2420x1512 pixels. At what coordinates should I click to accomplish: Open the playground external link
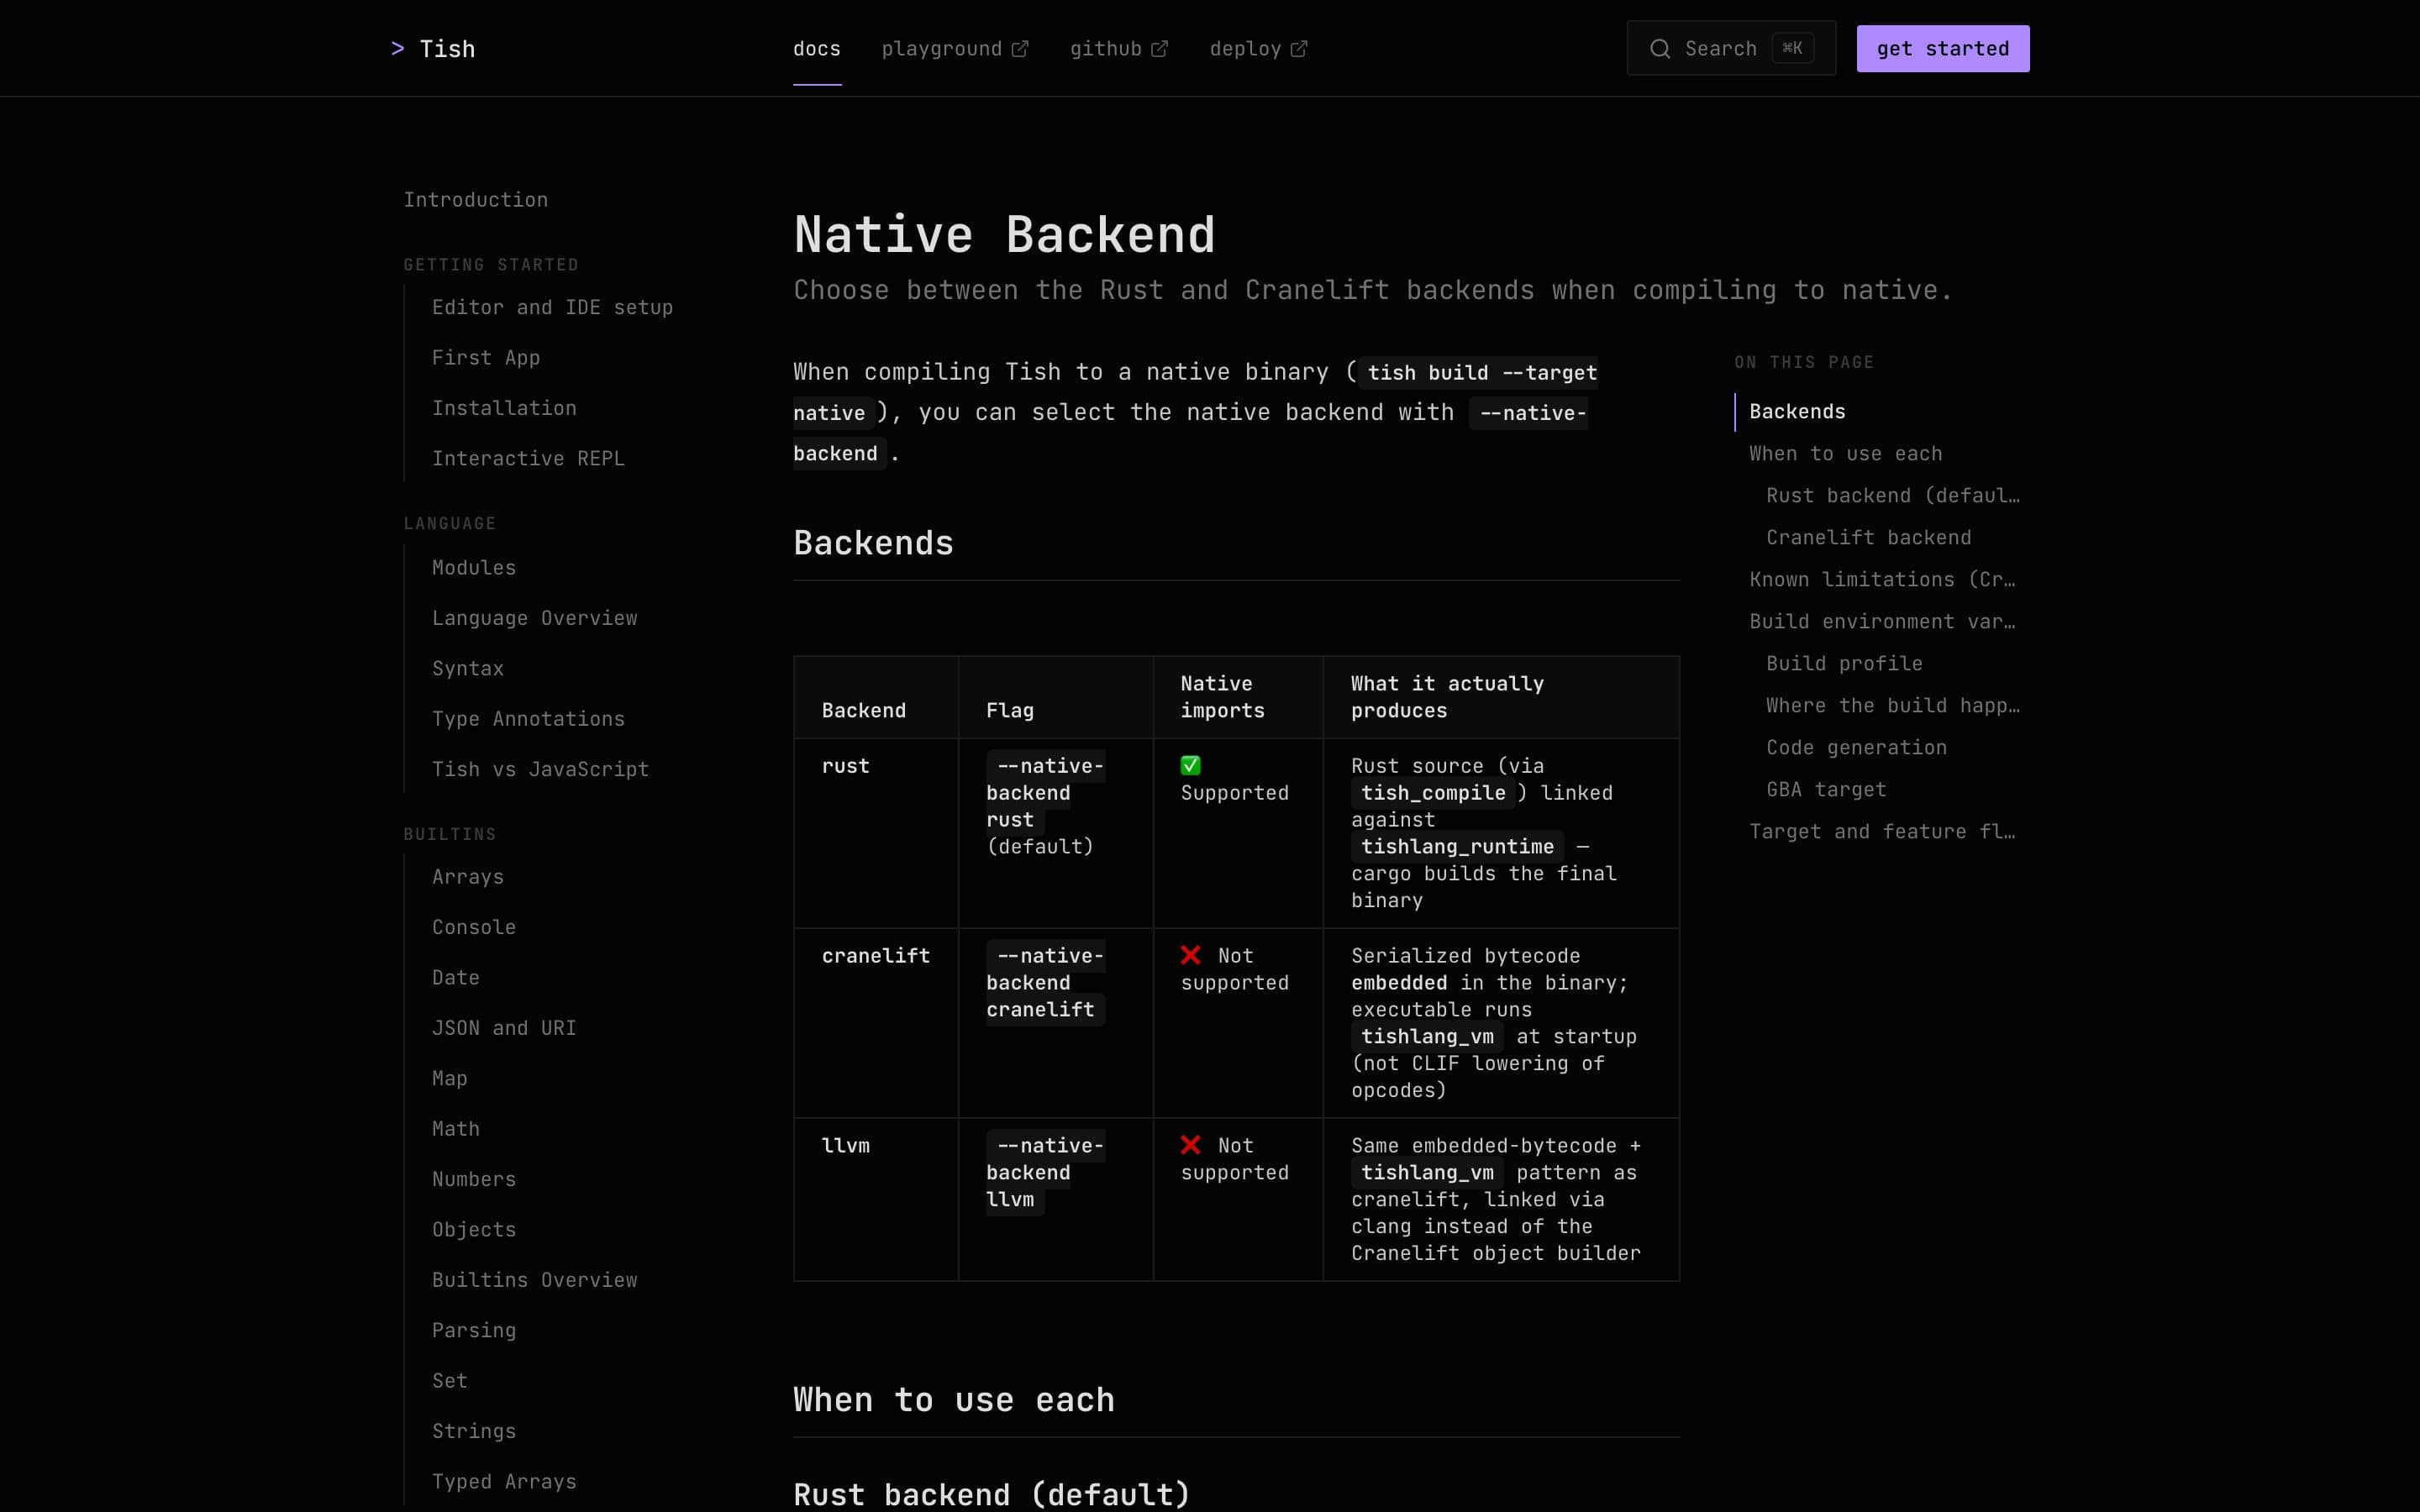pos(955,49)
